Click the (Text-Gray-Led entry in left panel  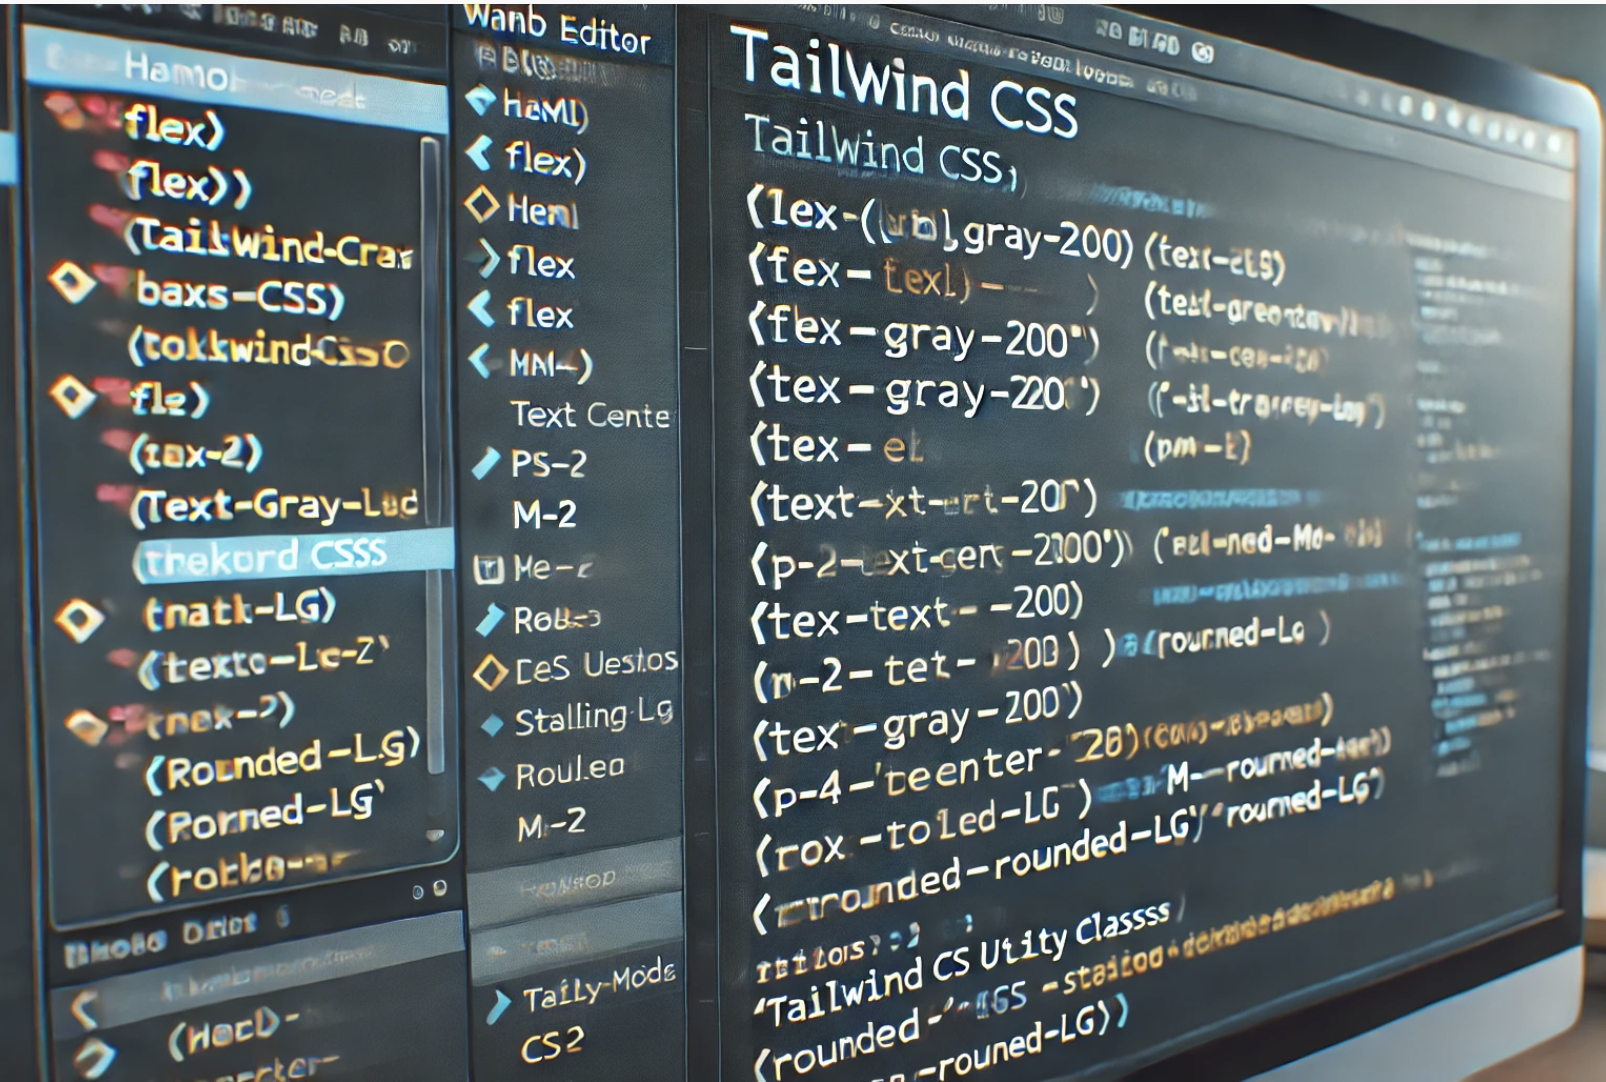pyautogui.click(x=273, y=505)
